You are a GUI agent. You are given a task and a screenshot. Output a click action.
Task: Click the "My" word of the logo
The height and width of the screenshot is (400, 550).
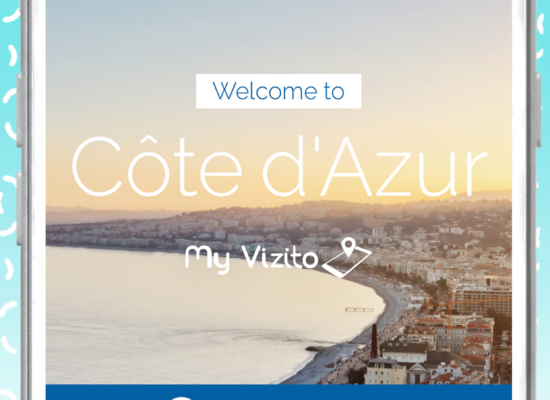click(207, 259)
